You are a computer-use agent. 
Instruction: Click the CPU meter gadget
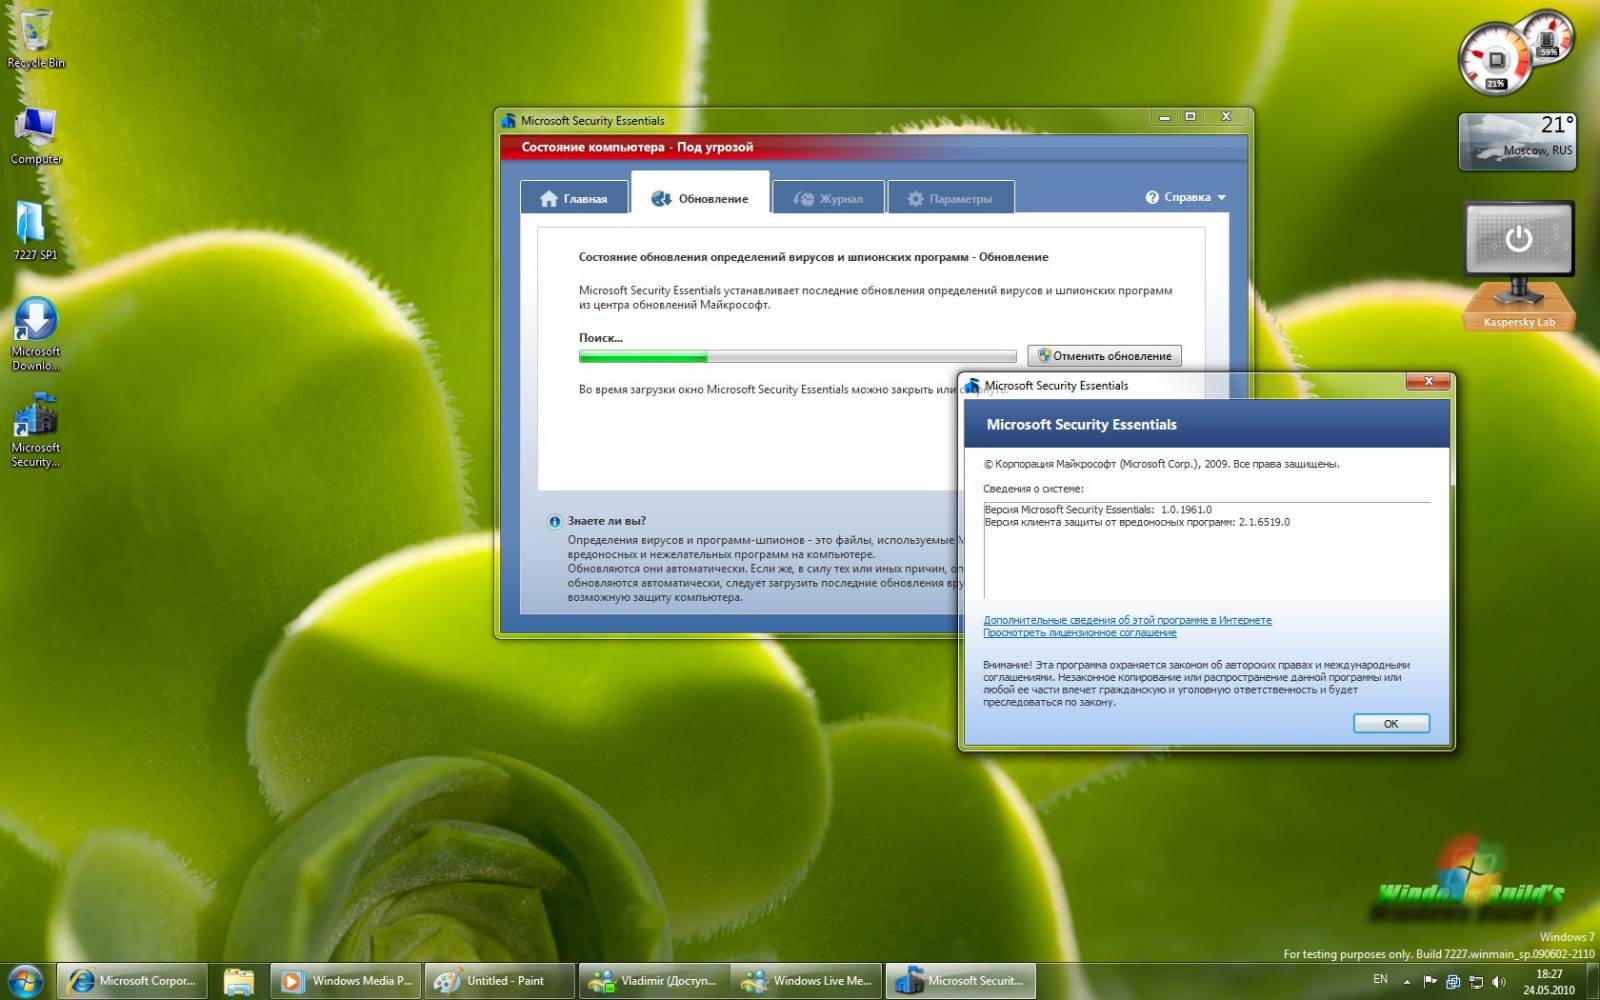(1495, 60)
